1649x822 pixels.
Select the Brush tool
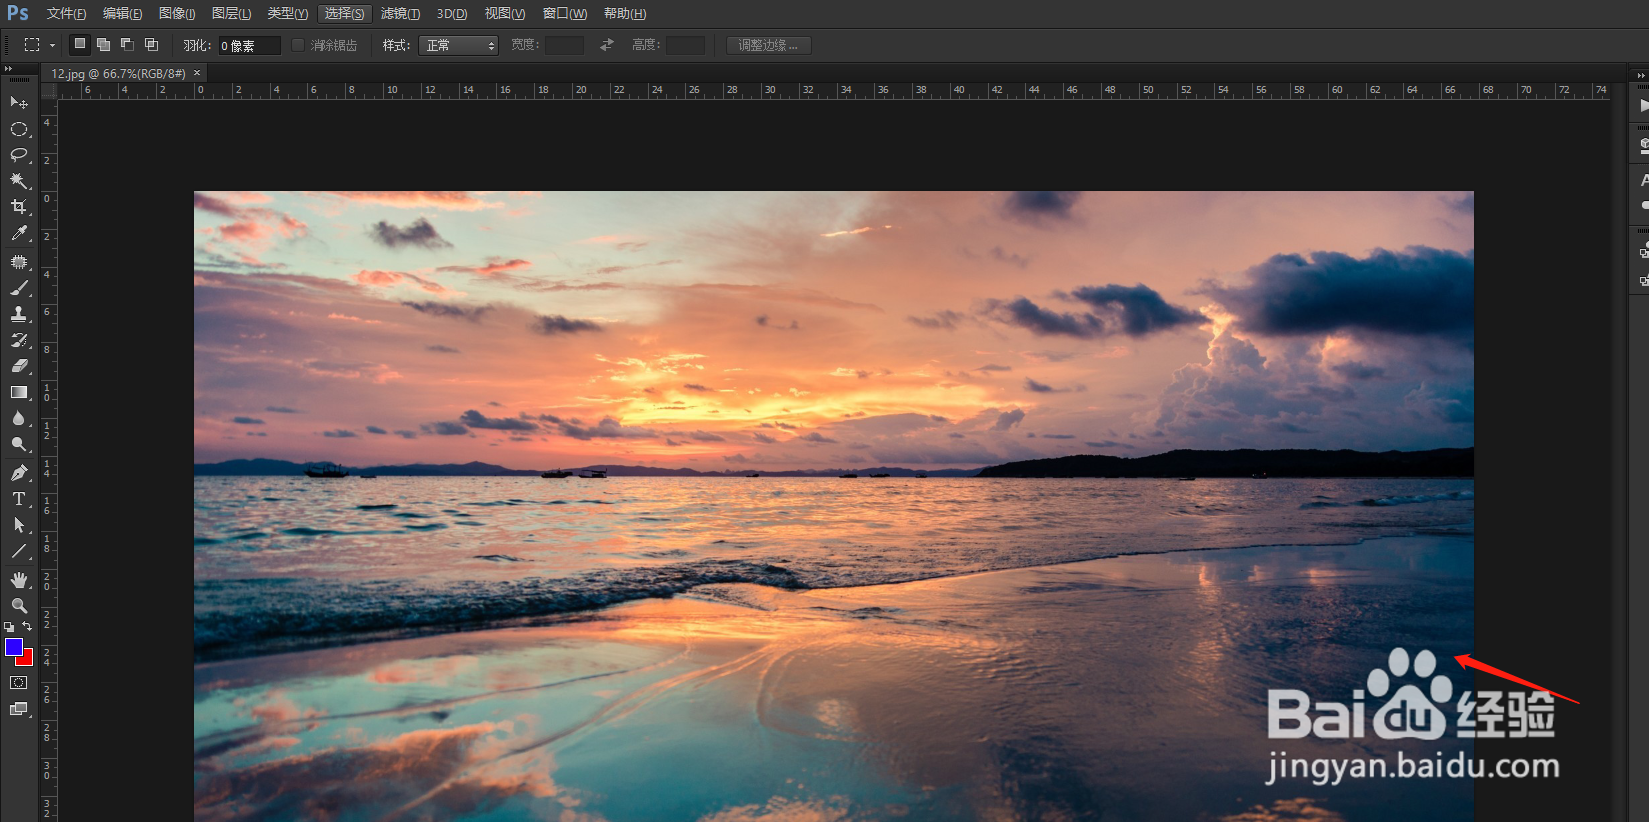click(19, 288)
